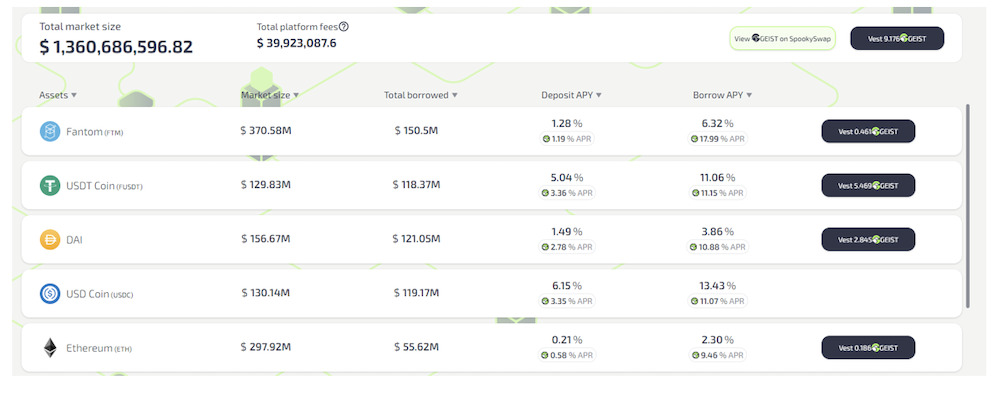Viewport: 1000px width, 394px height.
Task: Click DAI borrow APY 3.86 %
Action: coord(717,232)
